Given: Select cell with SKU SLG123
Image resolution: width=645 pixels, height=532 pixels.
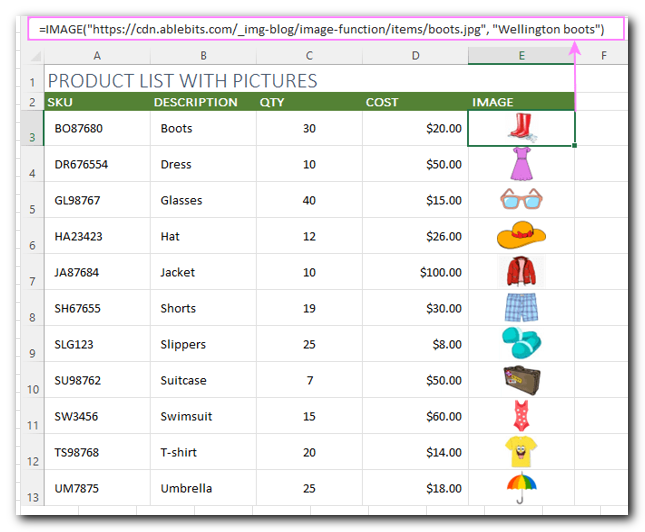Looking at the screenshot, I should click(97, 344).
